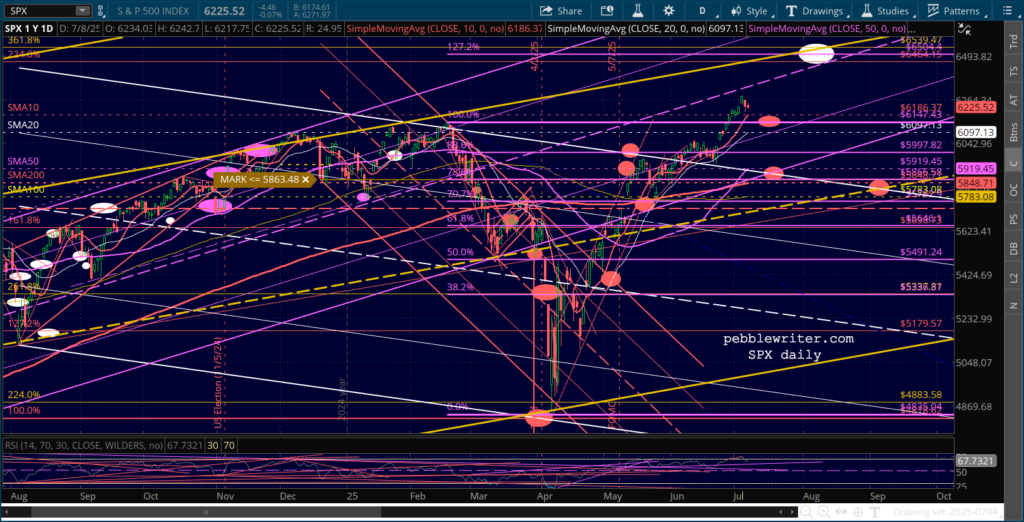Image resolution: width=1024 pixels, height=522 pixels.
Task: Expand the Style menu
Action: pos(751,11)
